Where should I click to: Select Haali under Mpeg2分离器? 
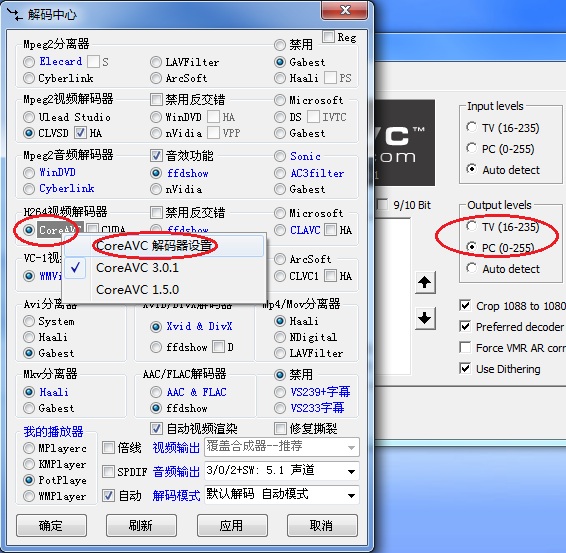[x=280, y=78]
